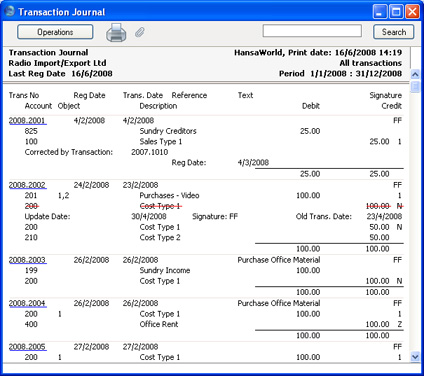Click the 'Old Trans. Date:' label
Screen dimensions: 424x376
[324, 217]
